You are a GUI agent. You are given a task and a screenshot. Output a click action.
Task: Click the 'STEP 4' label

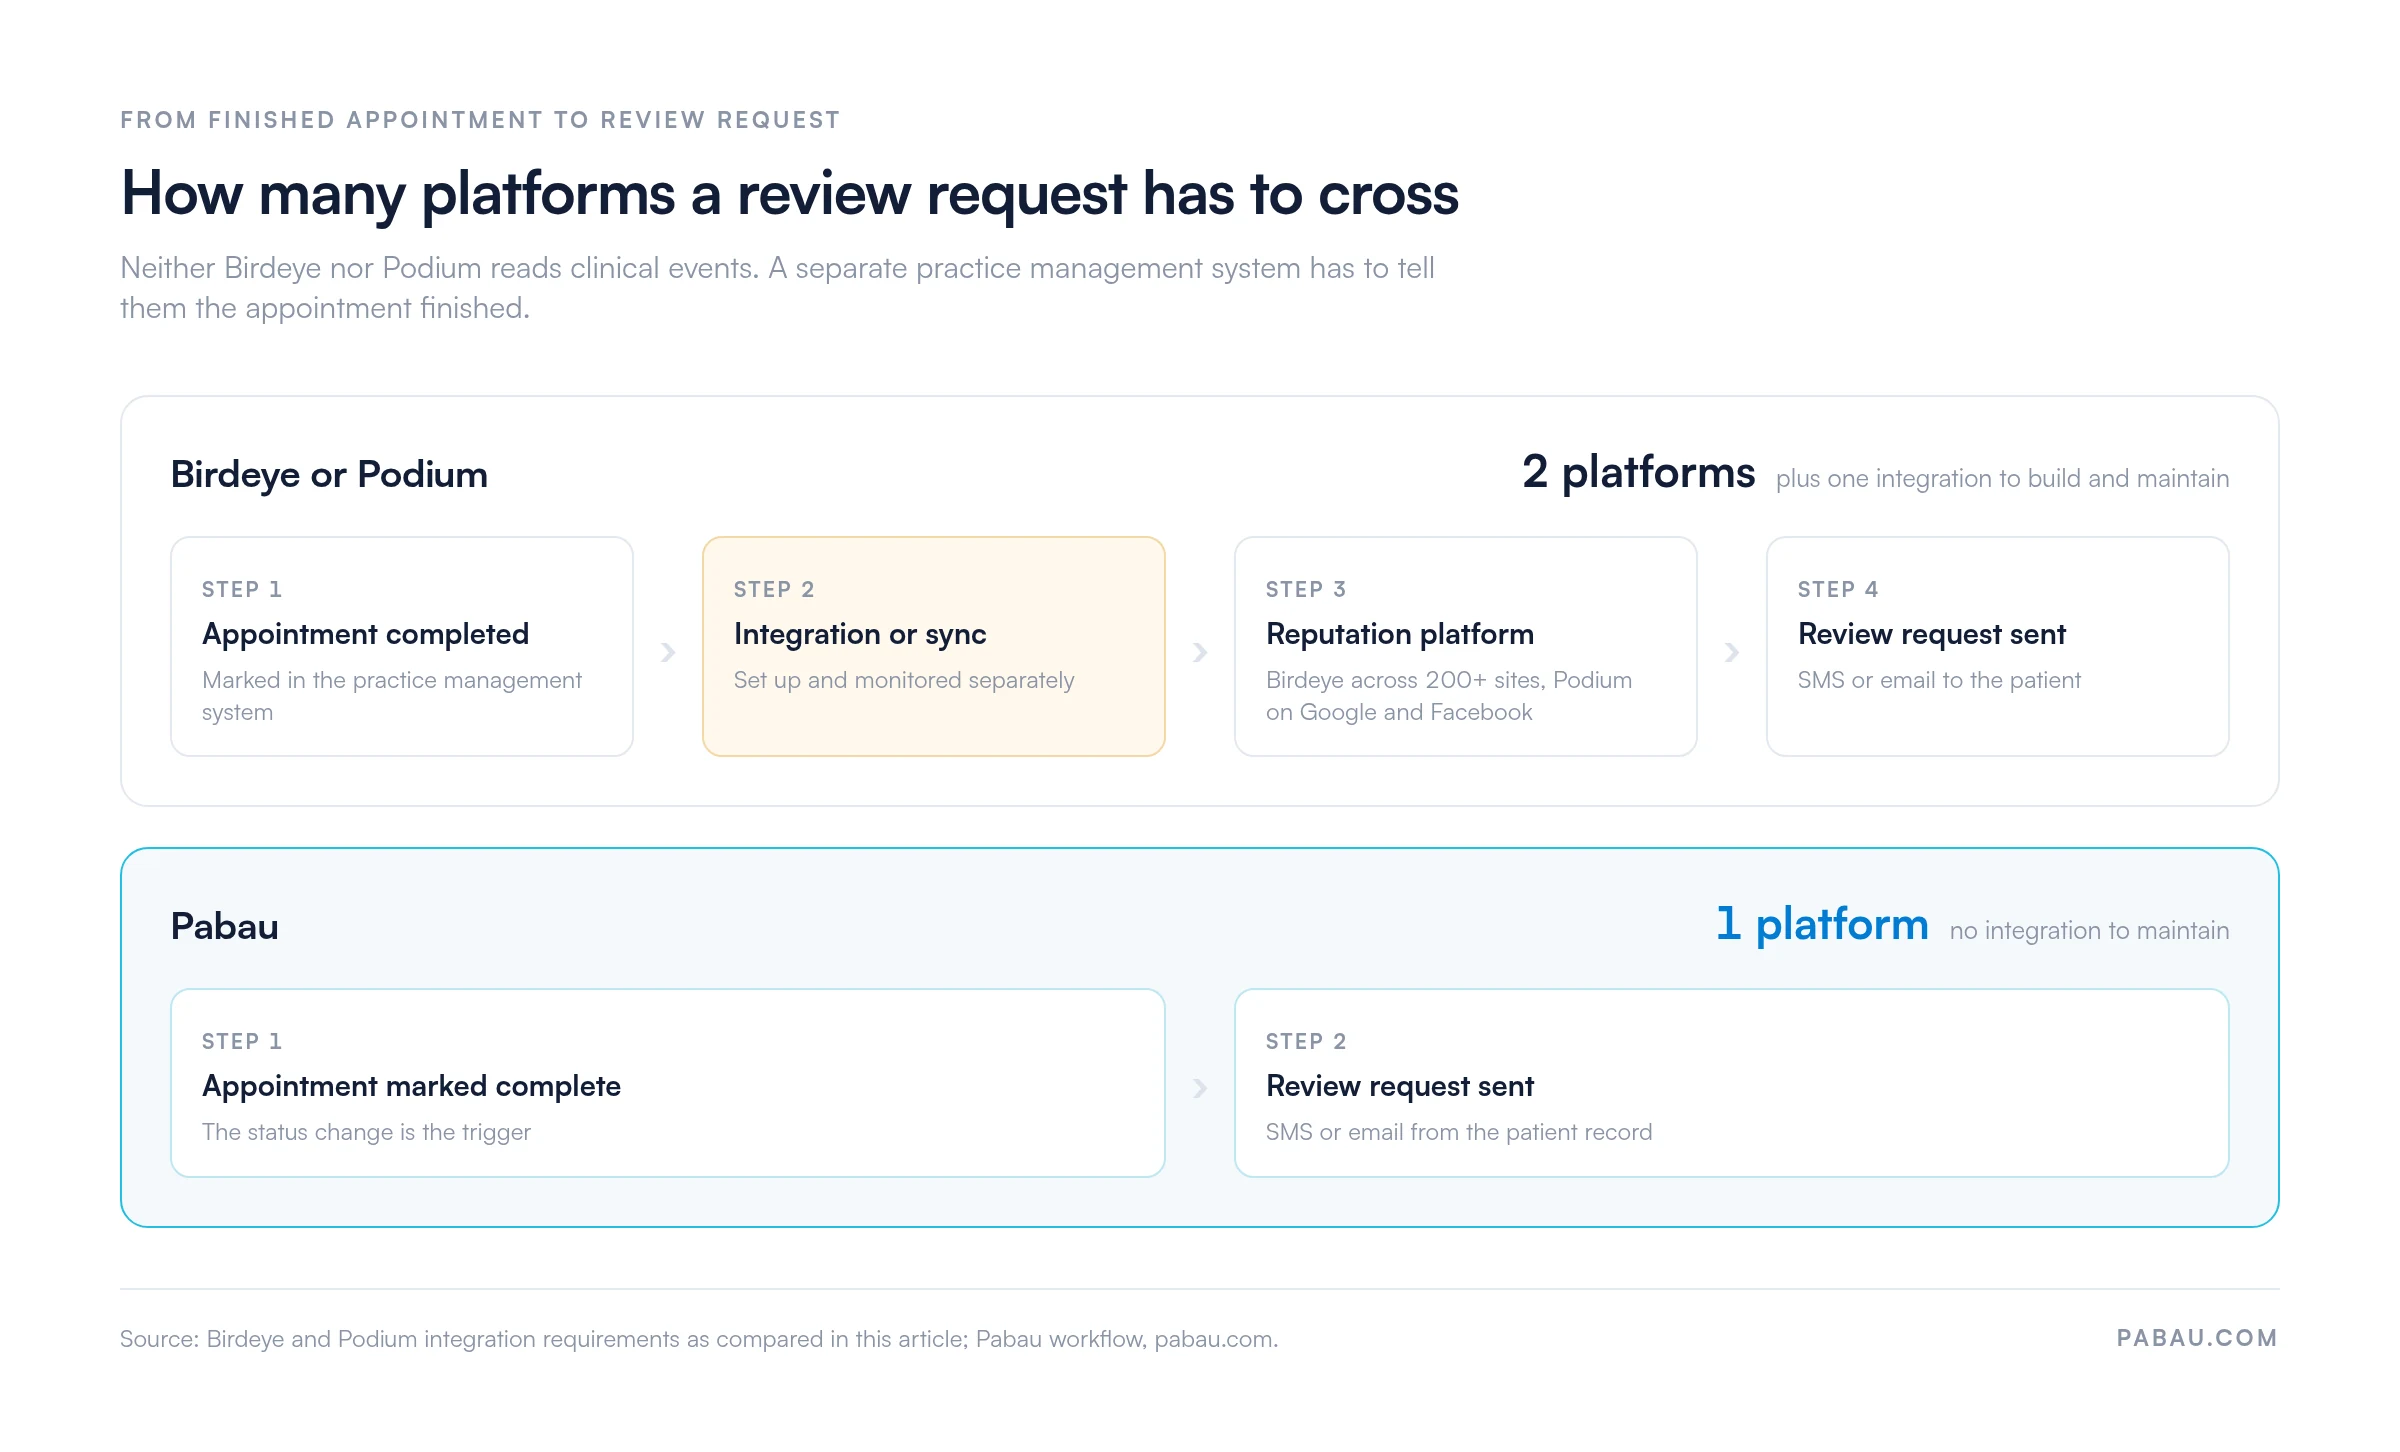coord(1837,589)
